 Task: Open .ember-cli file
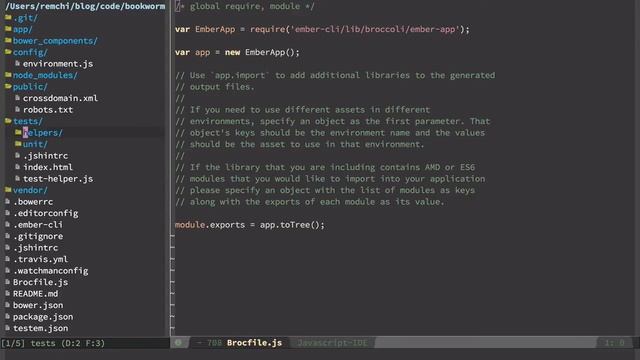click(38, 224)
